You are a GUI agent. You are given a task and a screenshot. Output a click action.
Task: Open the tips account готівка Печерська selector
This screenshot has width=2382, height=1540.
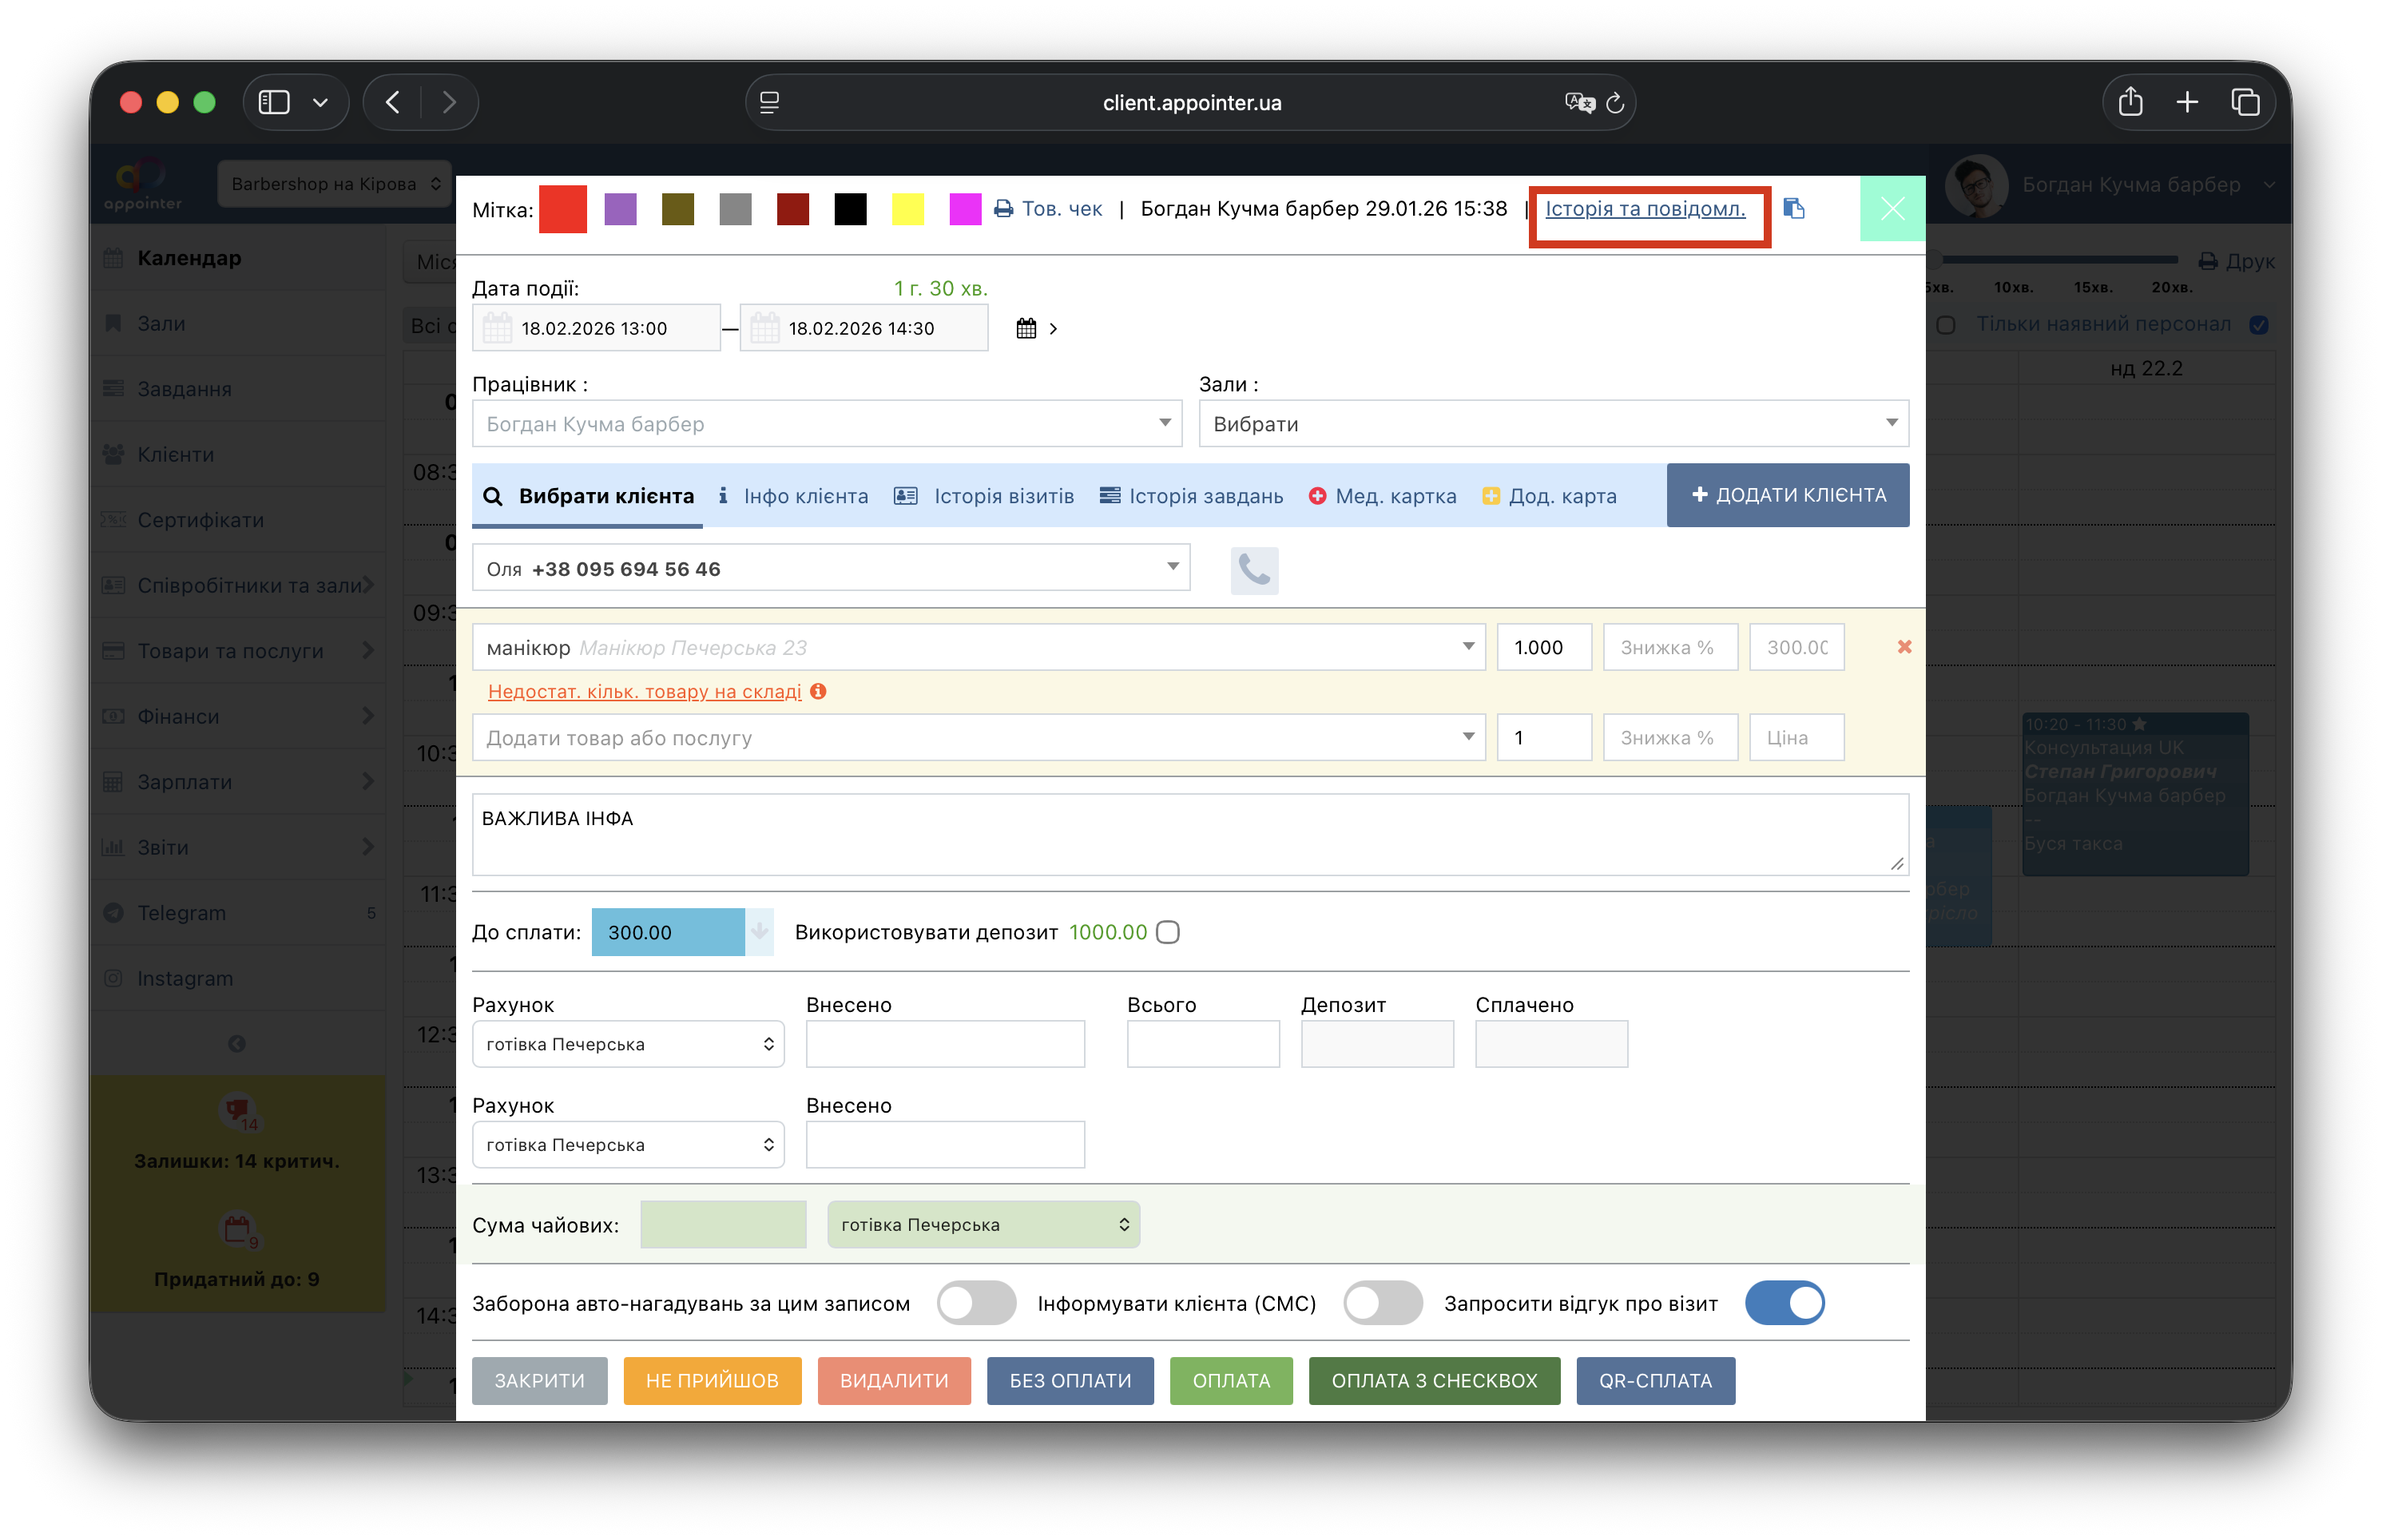point(983,1225)
